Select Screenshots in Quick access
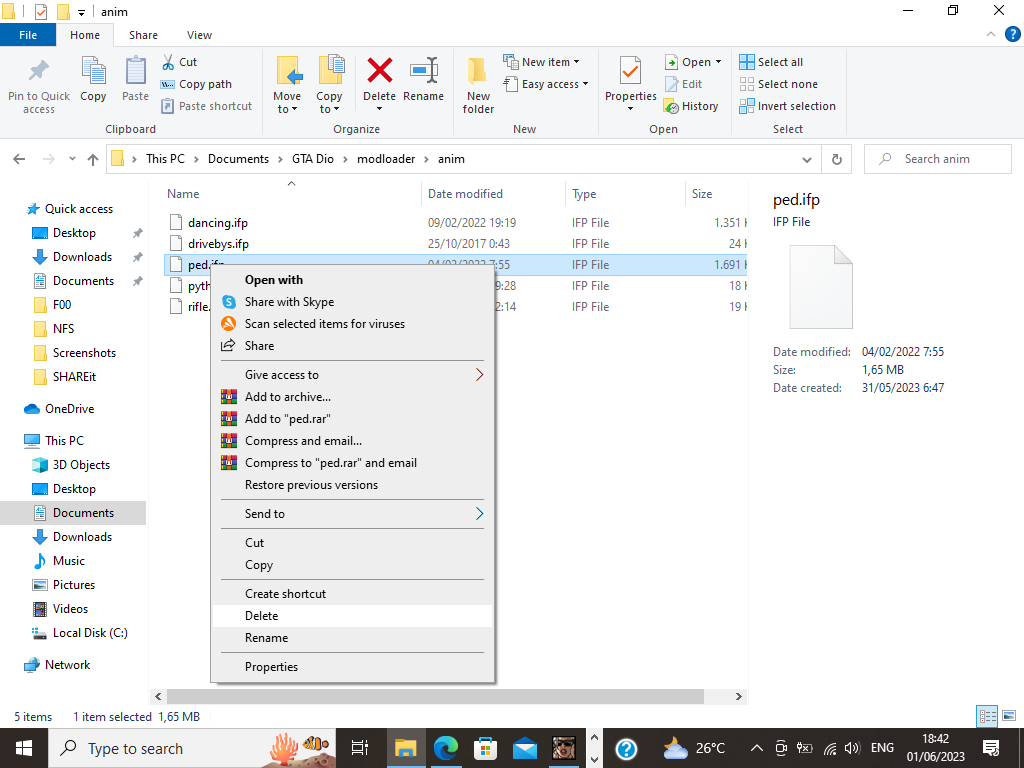1024x768 pixels. click(x=84, y=353)
